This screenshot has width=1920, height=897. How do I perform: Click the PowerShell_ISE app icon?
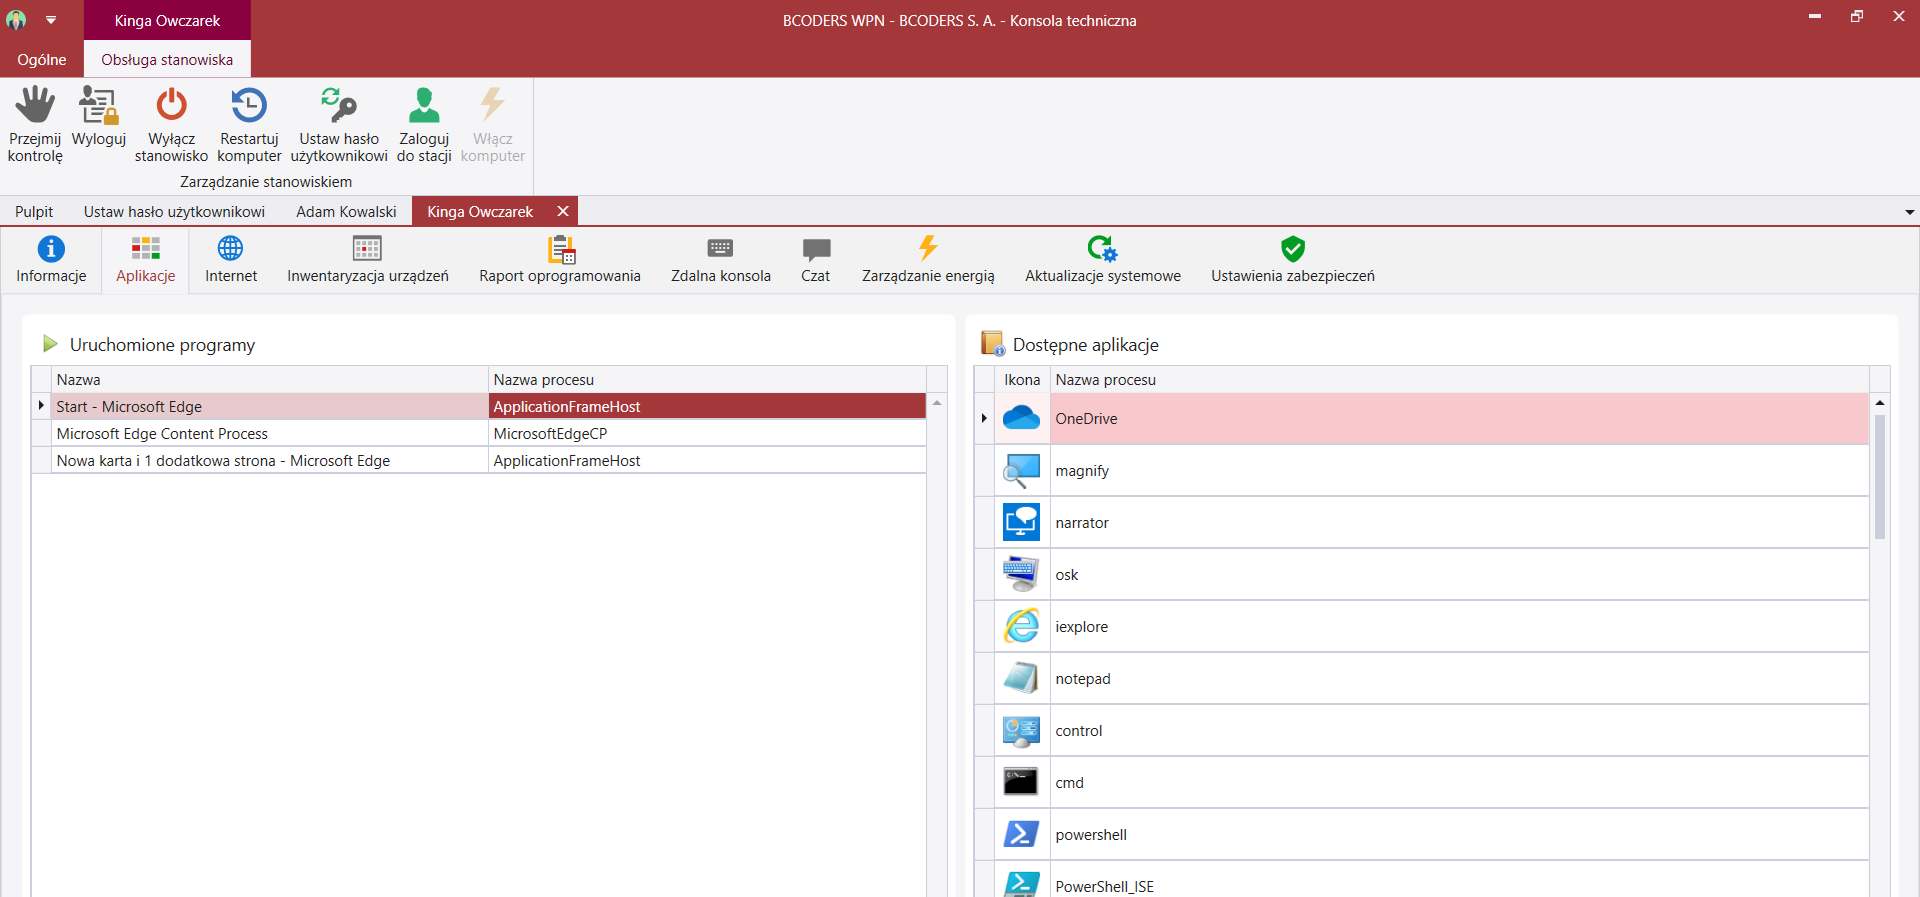click(x=1021, y=883)
